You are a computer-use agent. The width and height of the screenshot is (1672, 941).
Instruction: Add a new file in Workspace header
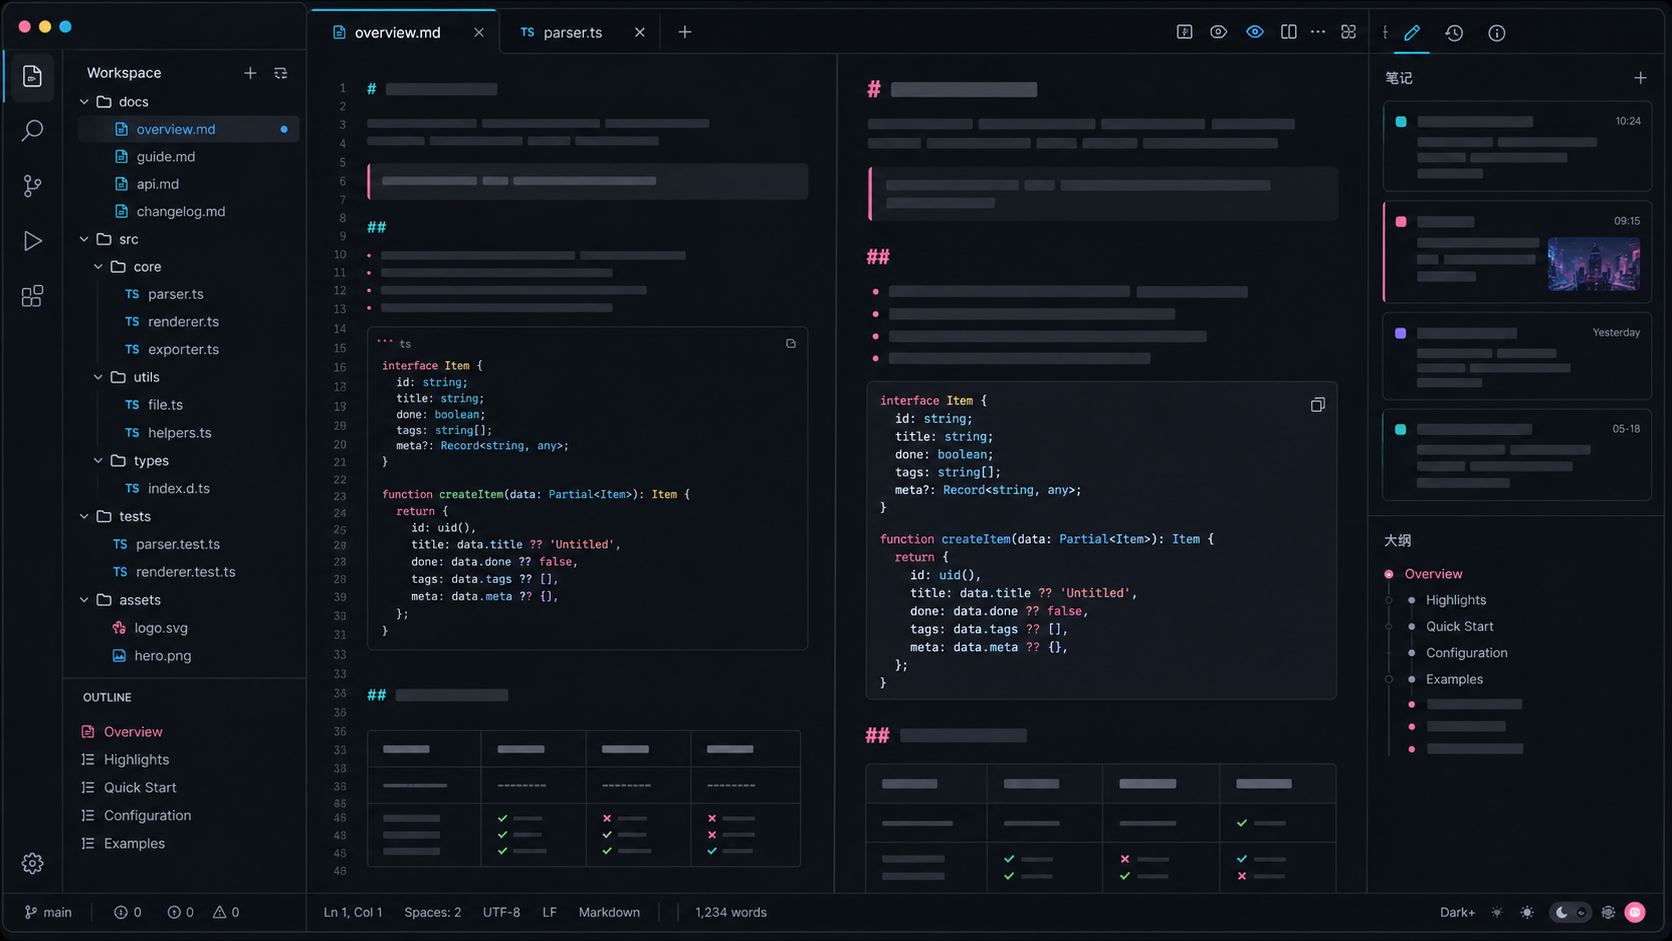click(x=250, y=73)
